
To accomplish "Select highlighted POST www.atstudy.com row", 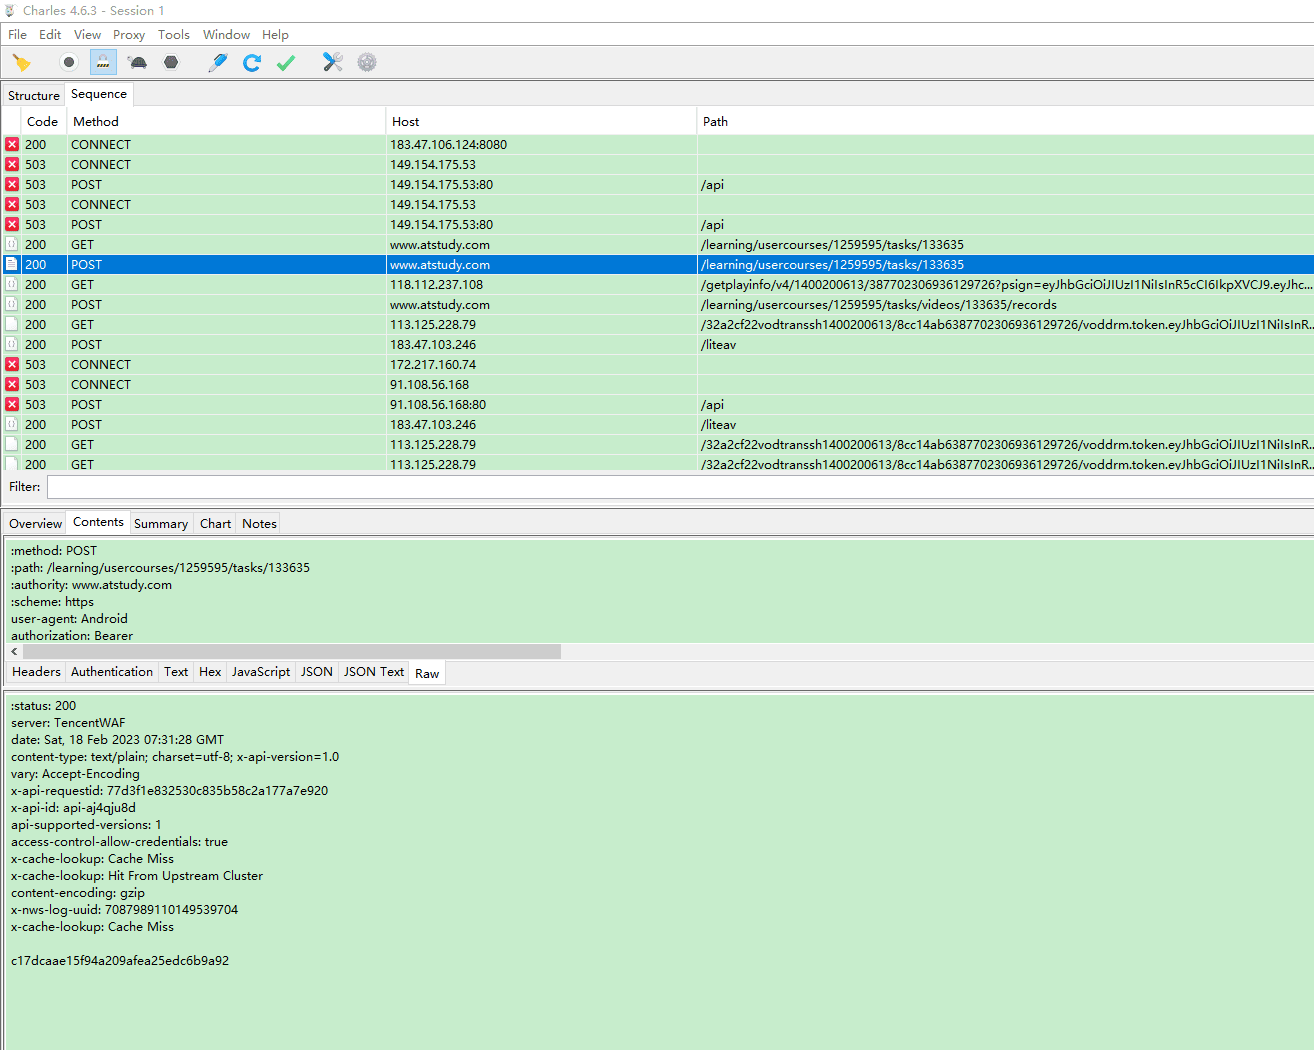I will 657,264.
